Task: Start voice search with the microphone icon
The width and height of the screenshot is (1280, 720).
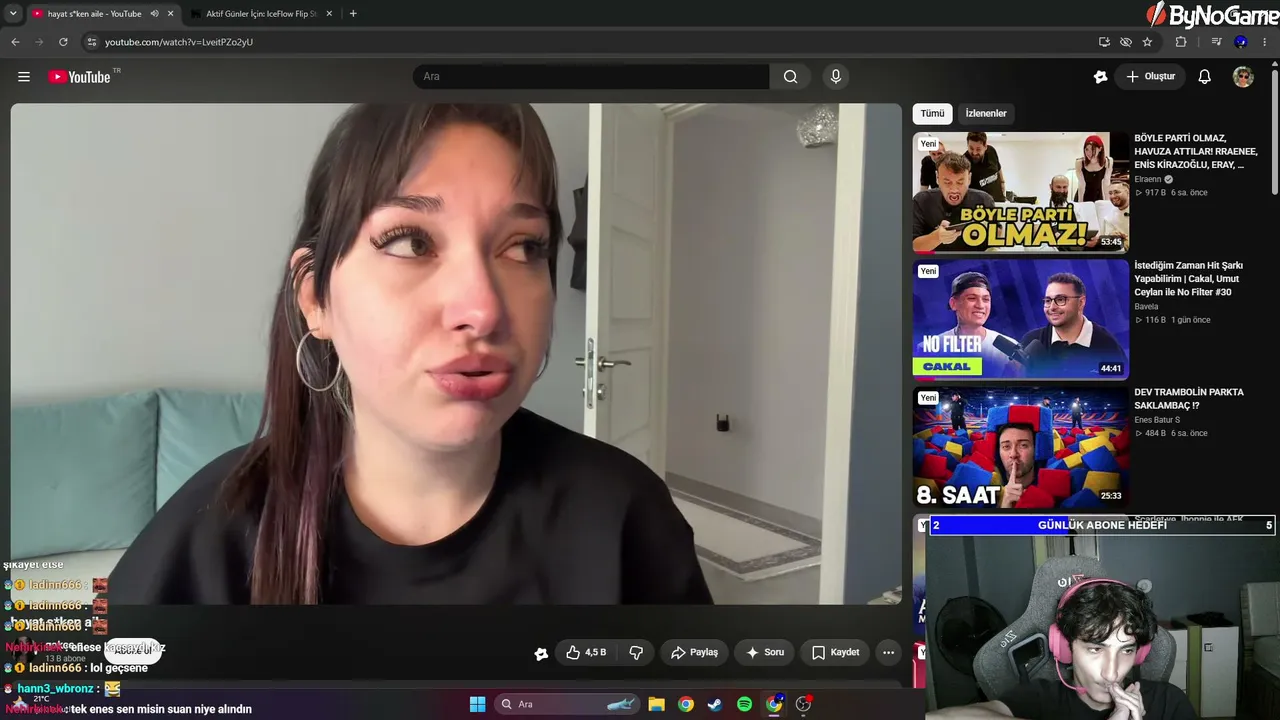Action: tap(836, 77)
